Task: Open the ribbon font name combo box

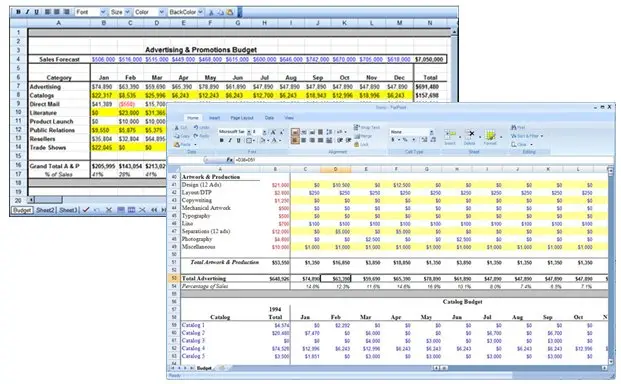Action: (x=234, y=131)
